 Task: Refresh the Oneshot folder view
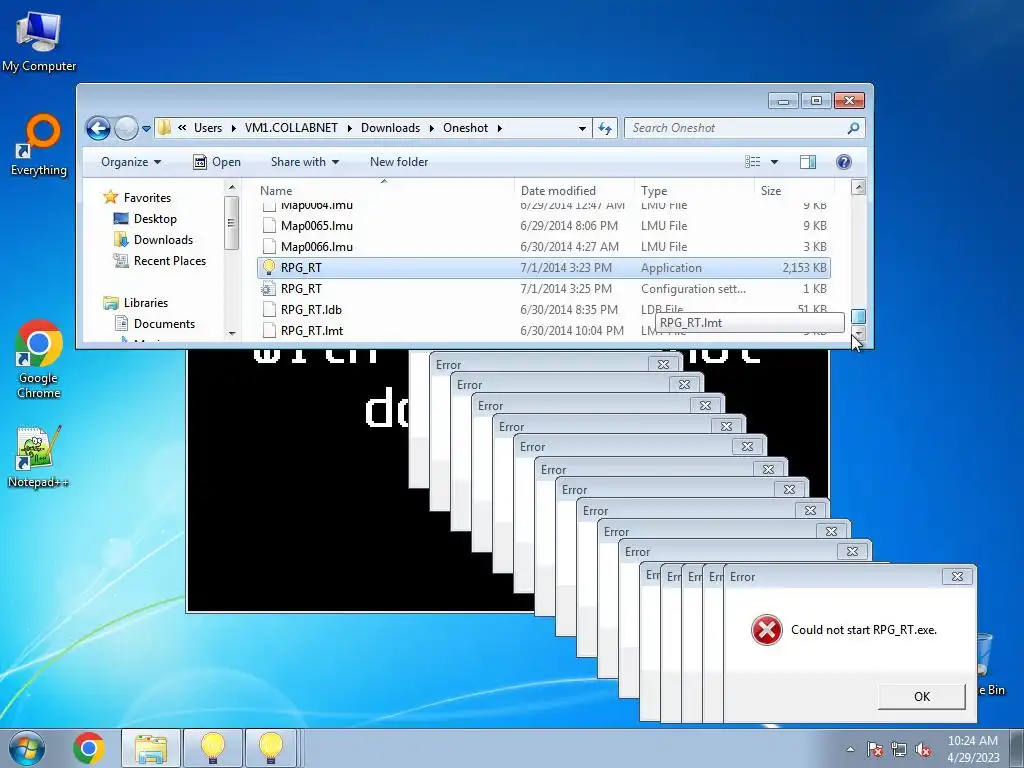pyautogui.click(x=605, y=128)
